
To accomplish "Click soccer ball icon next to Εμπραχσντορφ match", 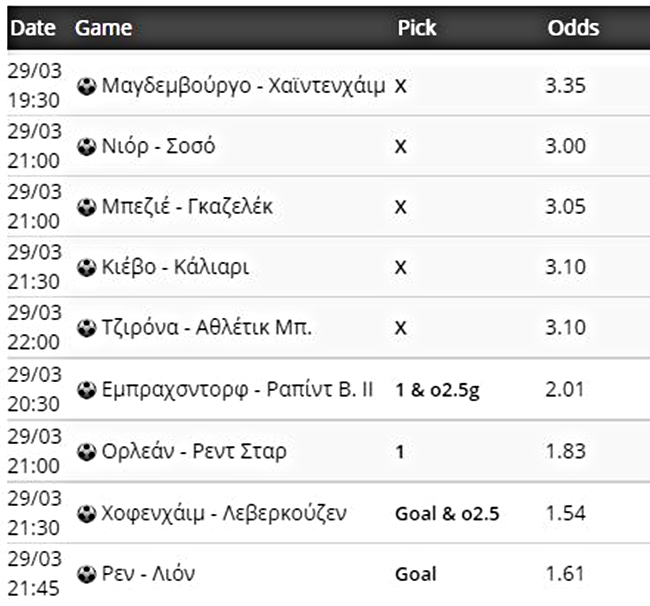I will tap(87, 390).
